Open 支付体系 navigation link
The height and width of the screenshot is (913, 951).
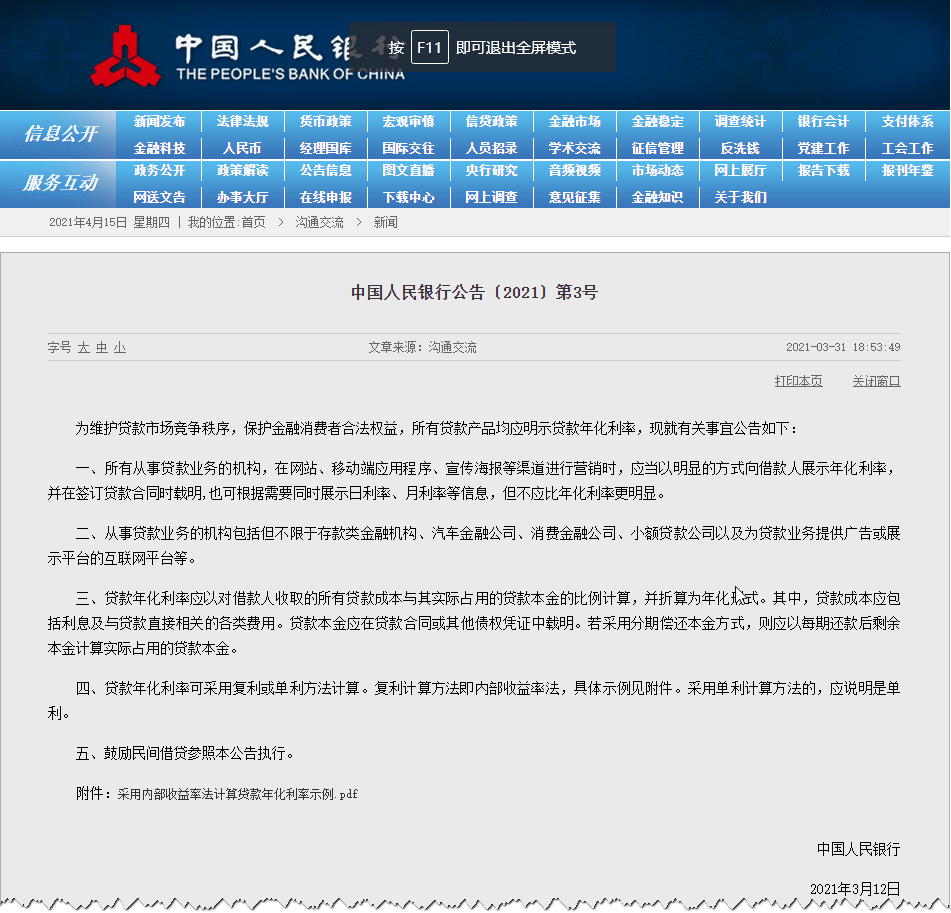pyautogui.click(x=907, y=121)
